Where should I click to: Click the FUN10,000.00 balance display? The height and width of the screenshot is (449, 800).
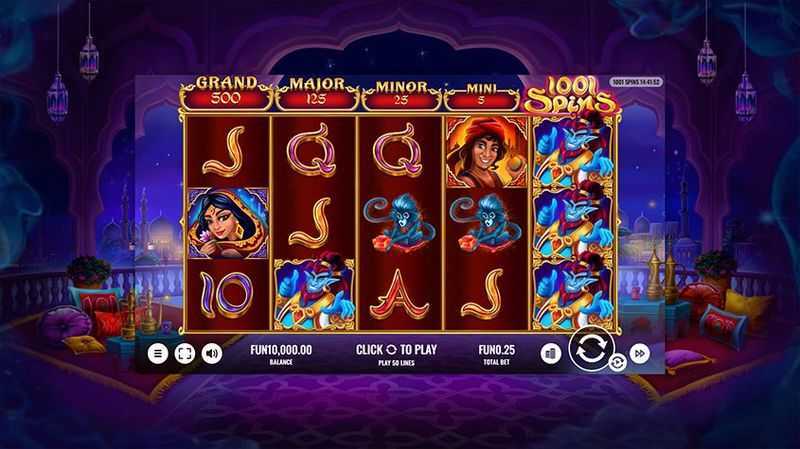click(281, 354)
